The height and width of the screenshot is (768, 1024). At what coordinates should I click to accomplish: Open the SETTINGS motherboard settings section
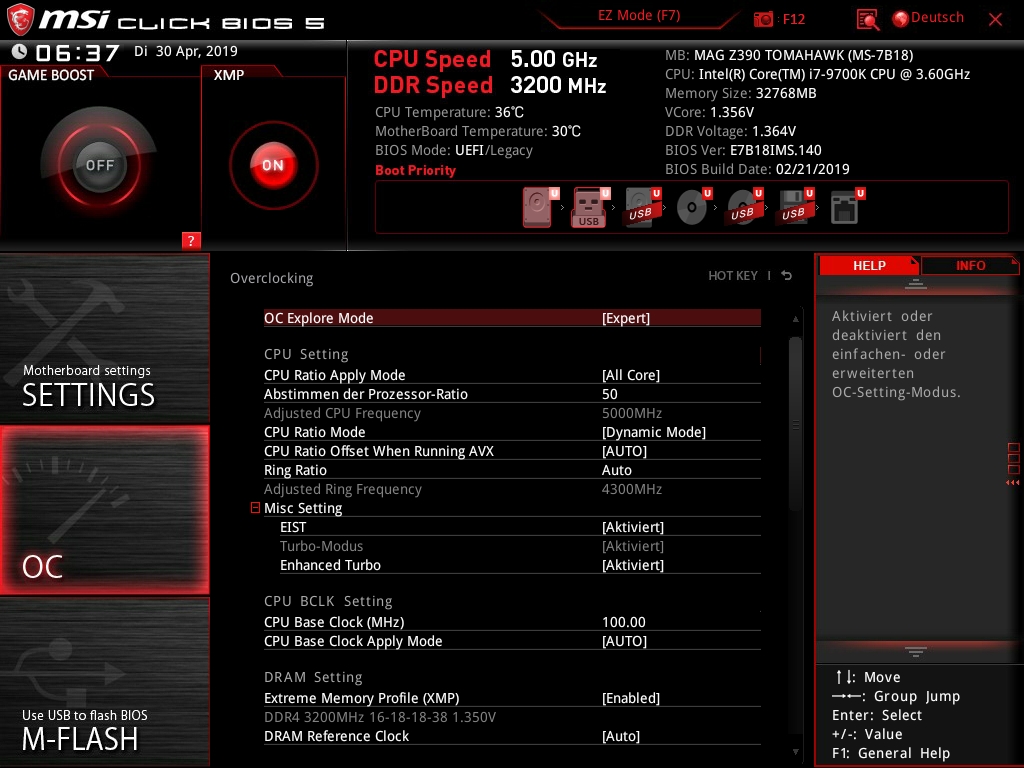pos(104,338)
